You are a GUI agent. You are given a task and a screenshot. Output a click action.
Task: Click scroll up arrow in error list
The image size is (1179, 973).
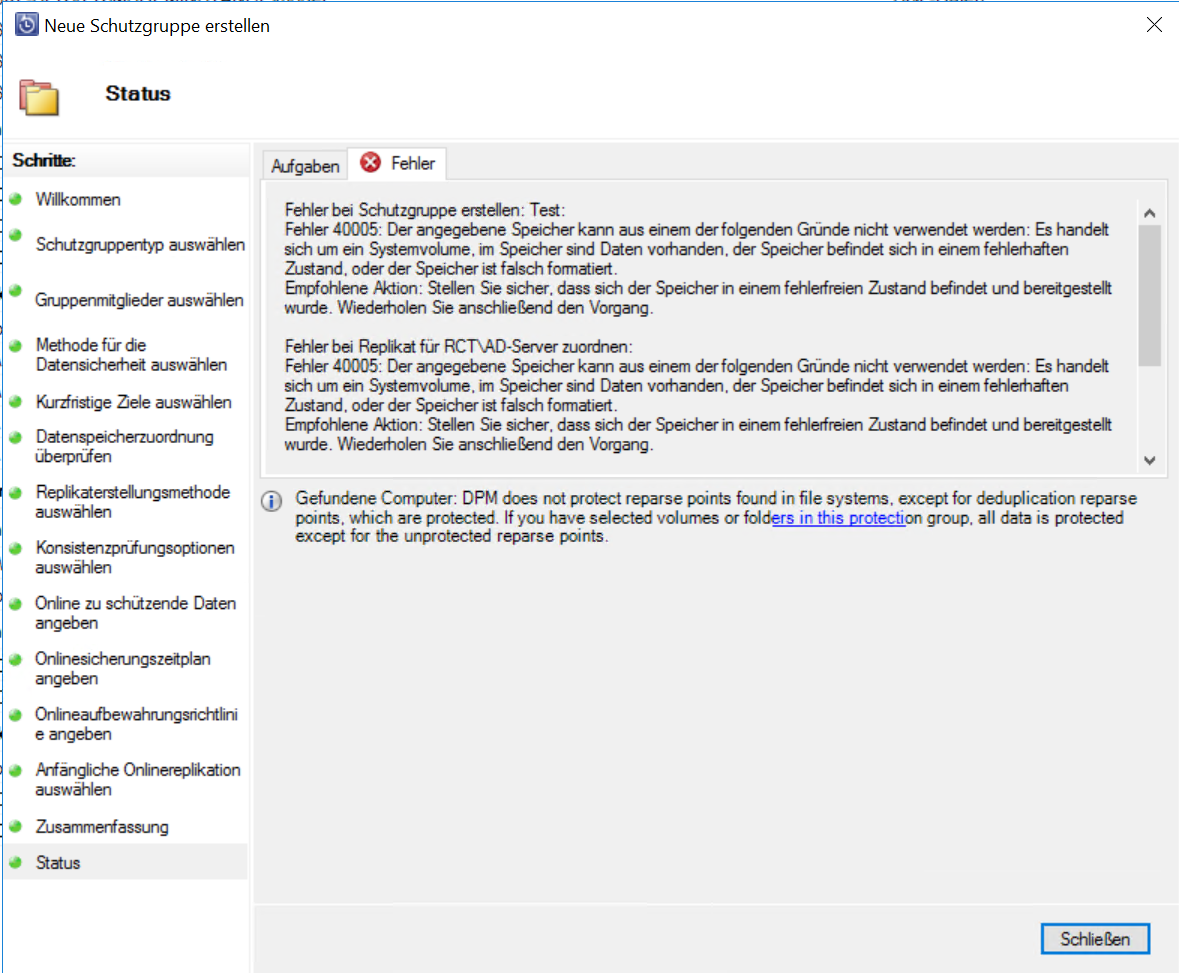coord(1149,214)
